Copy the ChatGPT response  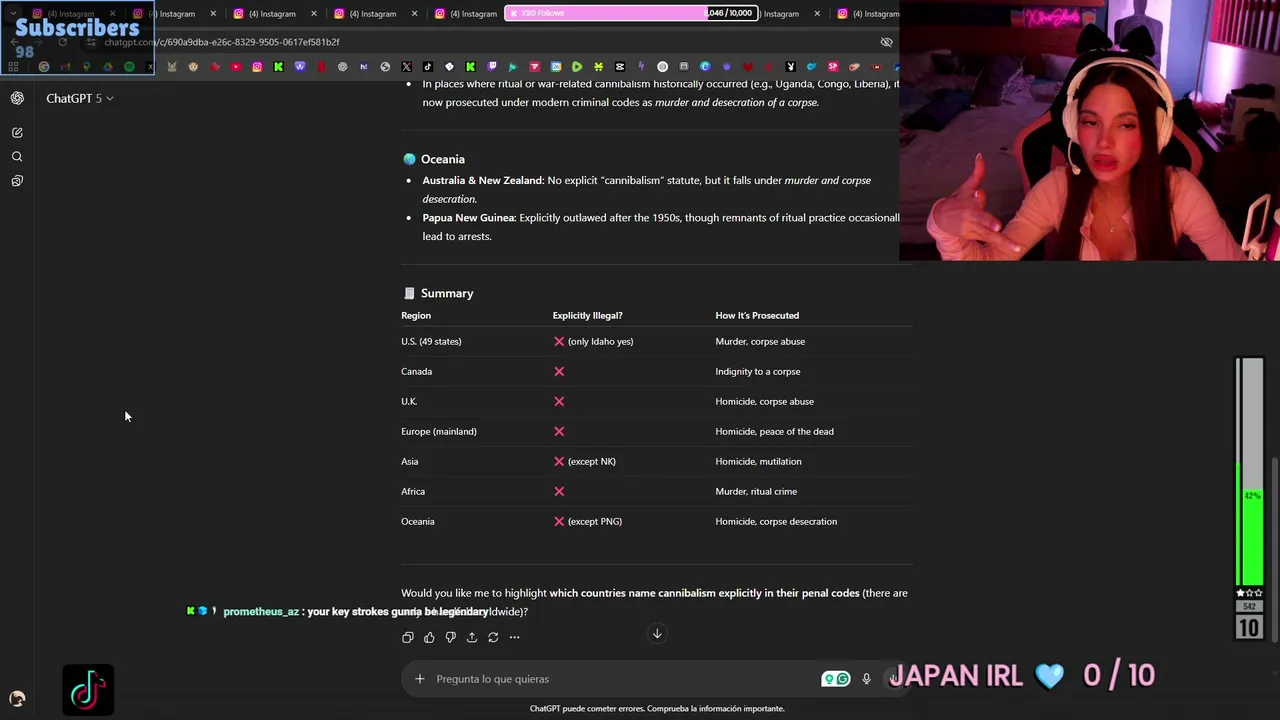(x=407, y=637)
